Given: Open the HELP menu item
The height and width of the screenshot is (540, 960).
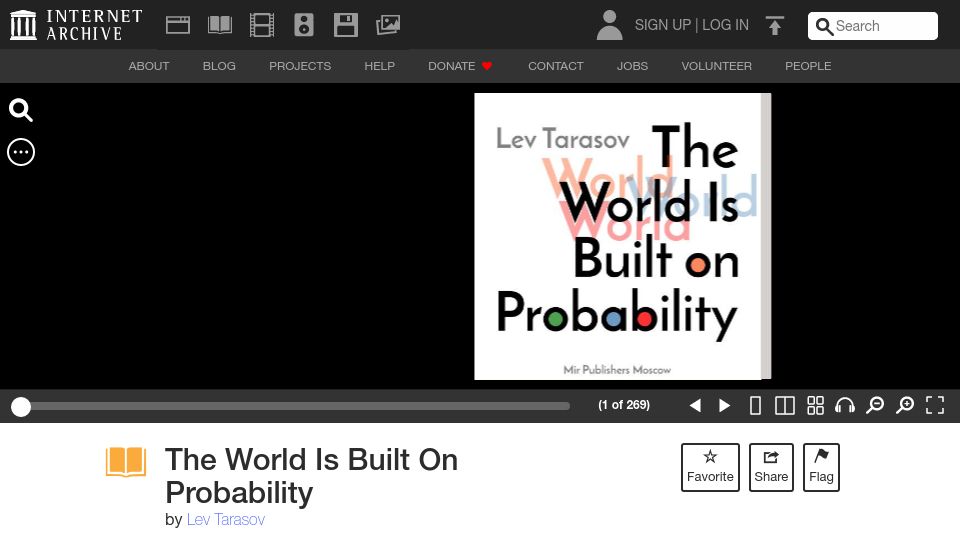Looking at the screenshot, I should pyautogui.click(x=380, y=66).
